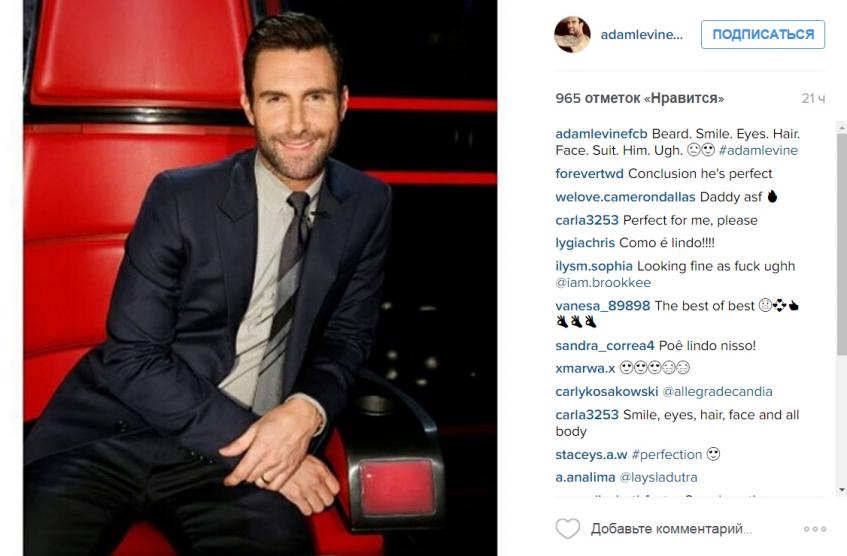Open forevertwd commenter profile
Screen dimensions: 847x556
589,173
